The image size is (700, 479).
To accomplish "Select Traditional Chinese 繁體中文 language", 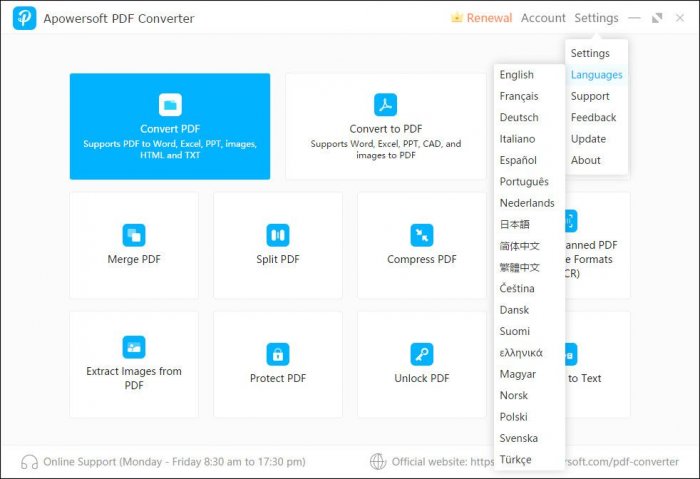I will point(529,267).
